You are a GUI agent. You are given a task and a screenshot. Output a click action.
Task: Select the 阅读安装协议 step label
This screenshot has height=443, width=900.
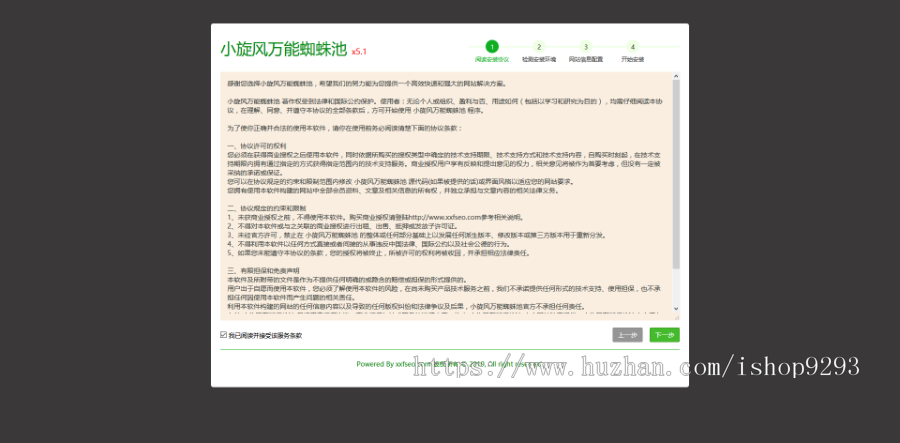click(491, 59)
